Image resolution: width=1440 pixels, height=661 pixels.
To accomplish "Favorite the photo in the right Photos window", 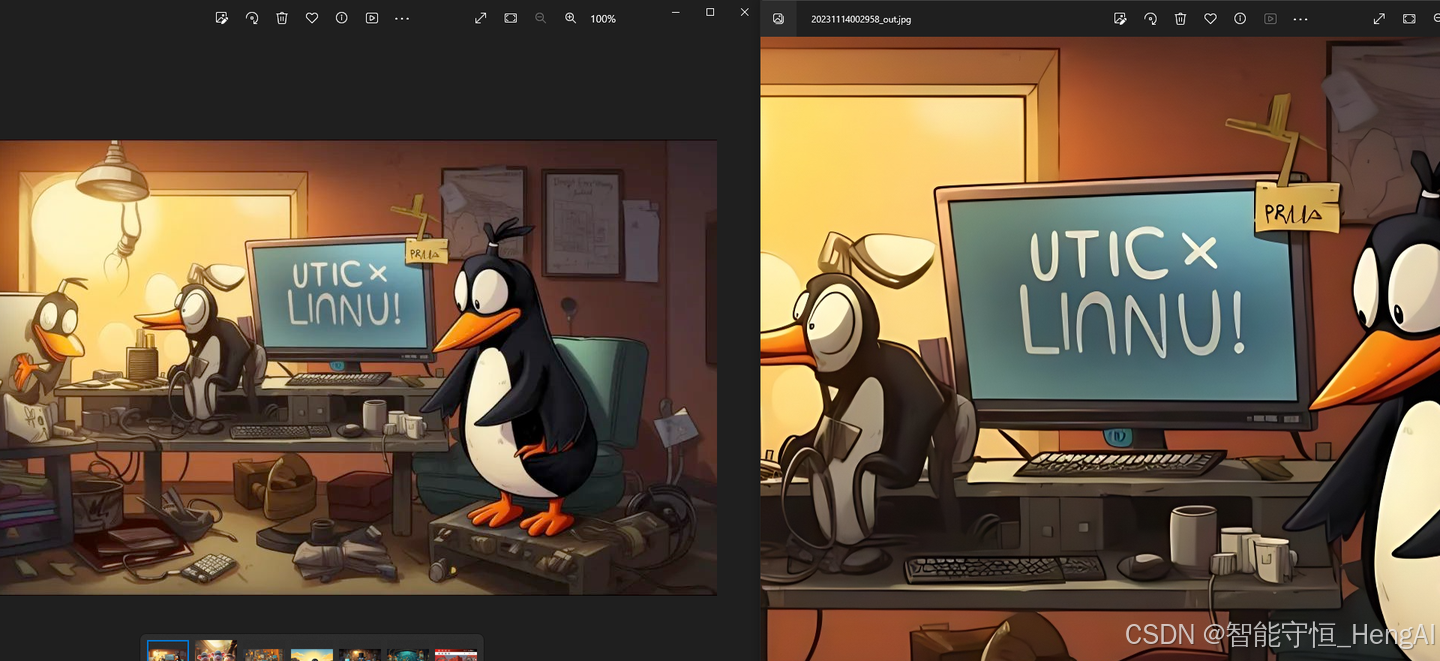I will pos(1211,18).
